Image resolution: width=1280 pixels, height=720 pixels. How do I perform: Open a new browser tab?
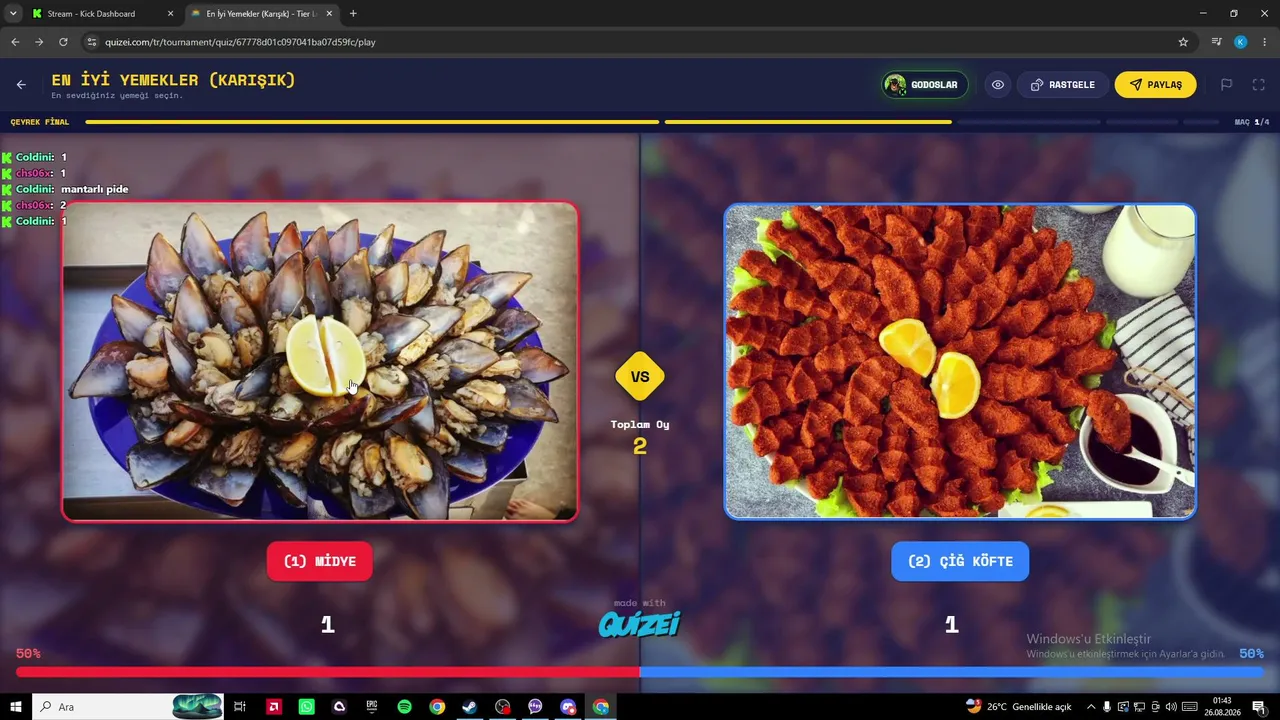point(353,14)
